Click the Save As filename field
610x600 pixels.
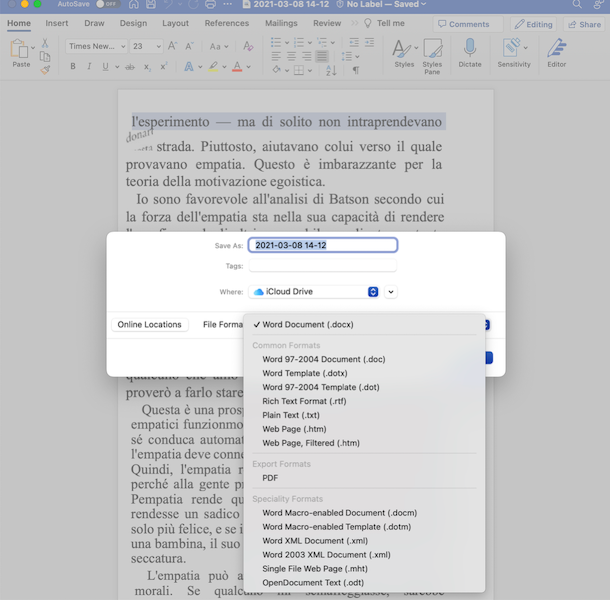pyautogui.click(x=323, y=245)
